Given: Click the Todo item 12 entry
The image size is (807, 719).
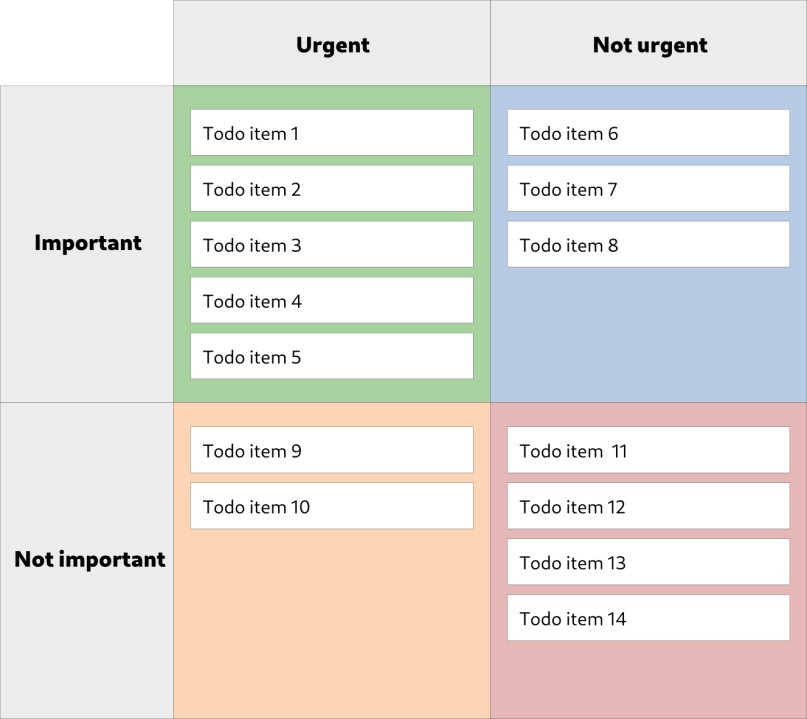Looking at the screenshot, I should [x=648, y=507].
